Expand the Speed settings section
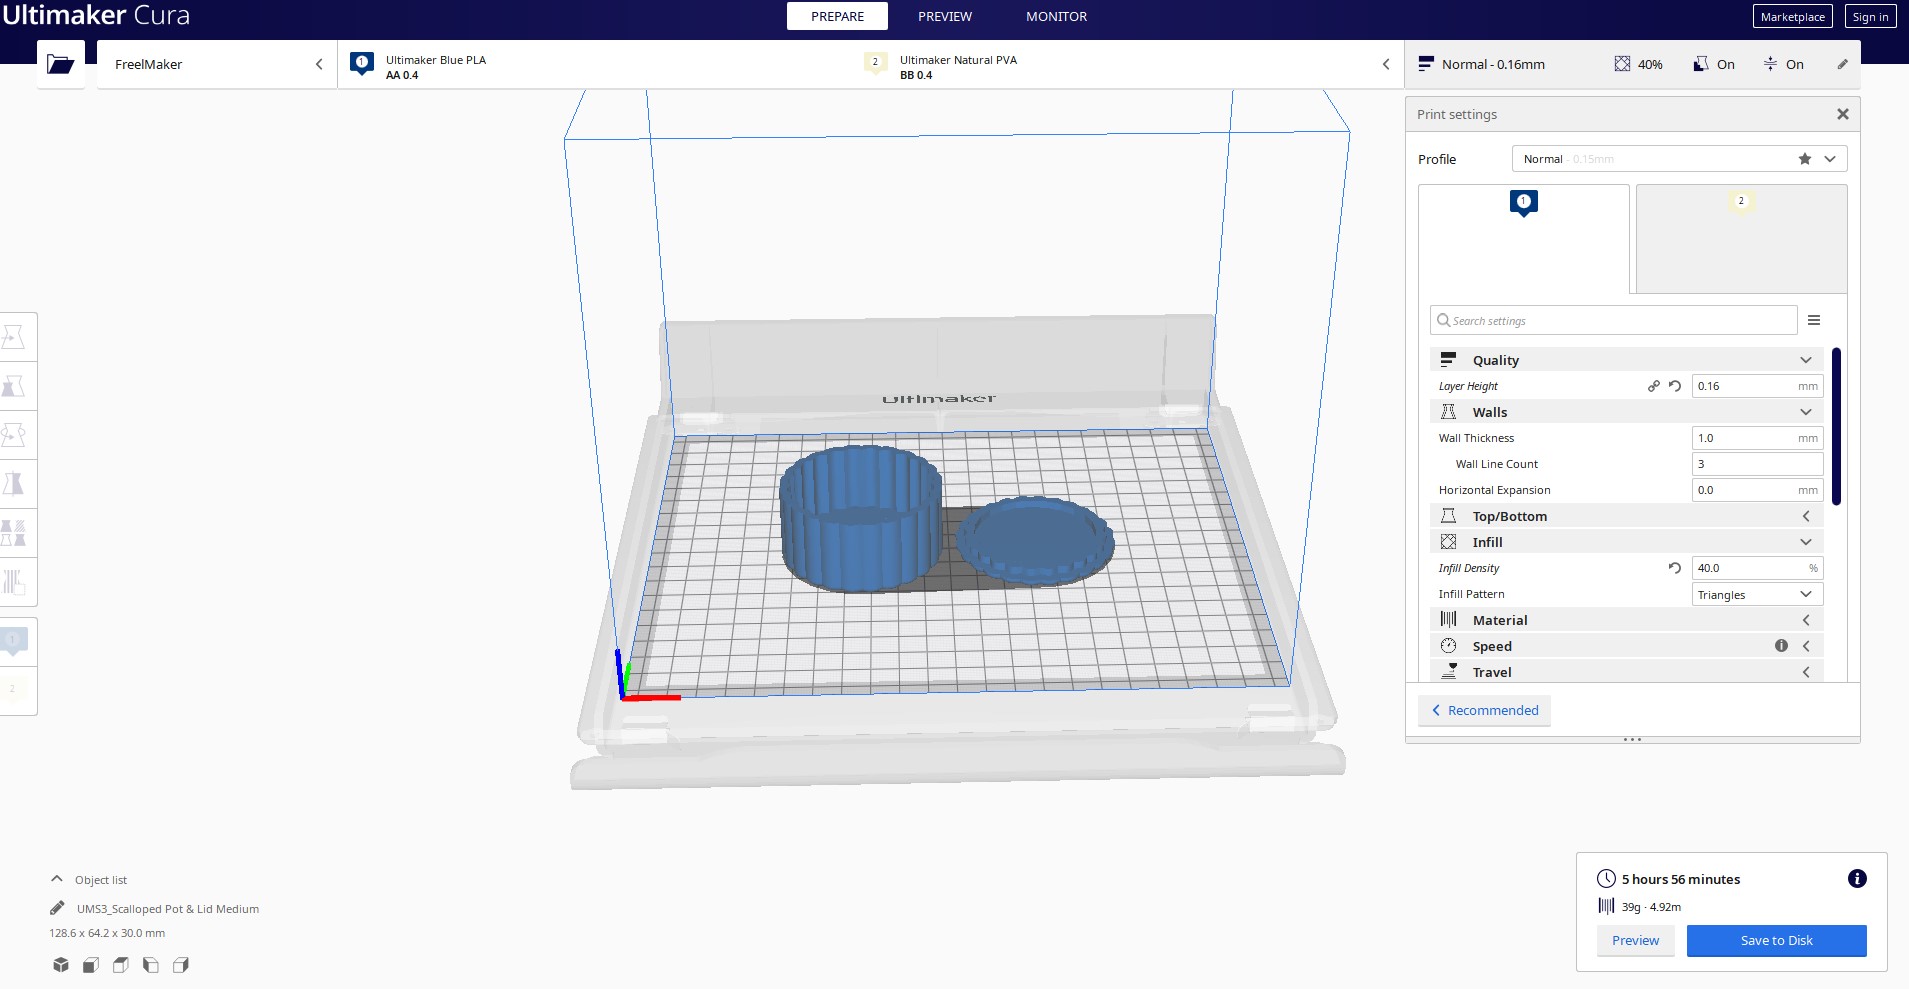The height and width of the screenshot is (989, 1909). pos(1626,646)
